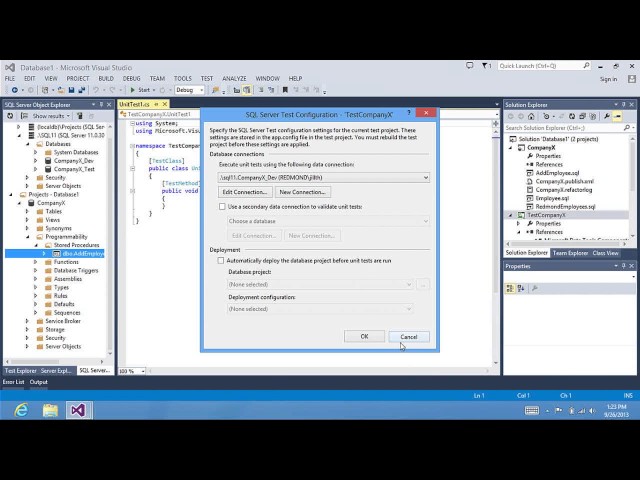Expand the CompanyX_Dev database node

tap(36, 161)
